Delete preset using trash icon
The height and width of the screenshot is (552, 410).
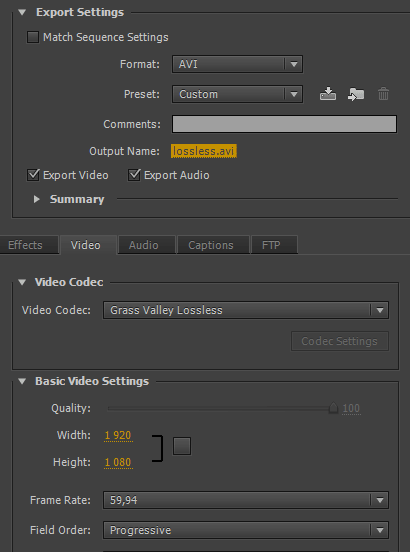(383, 94)
